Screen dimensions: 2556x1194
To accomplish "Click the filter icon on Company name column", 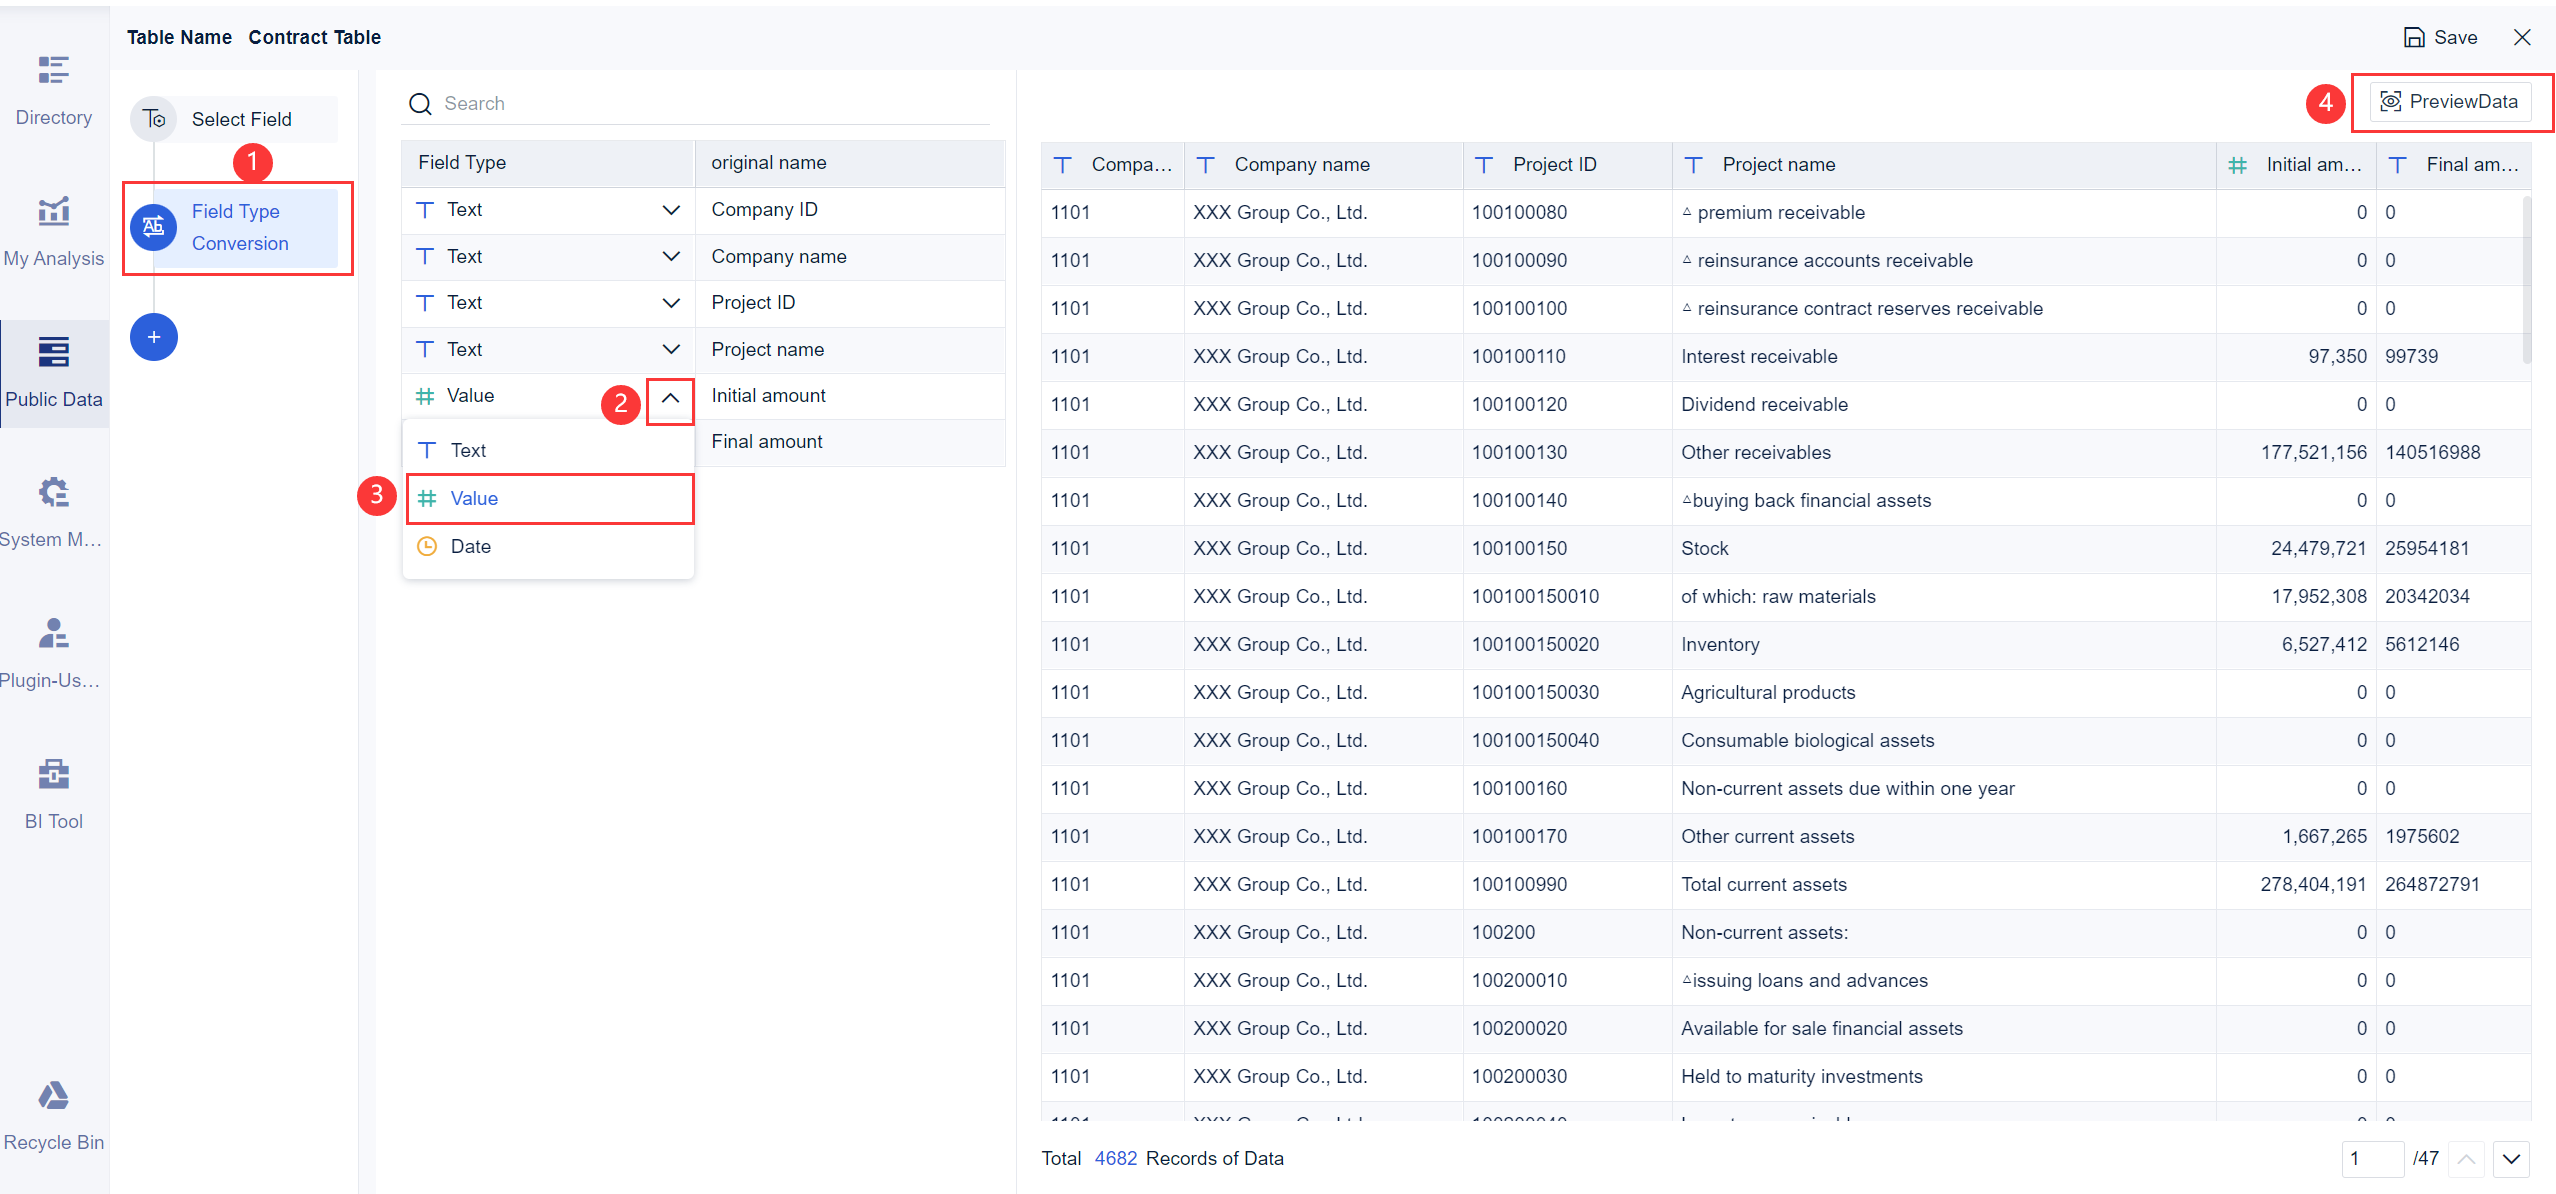I will [1205, 164].
